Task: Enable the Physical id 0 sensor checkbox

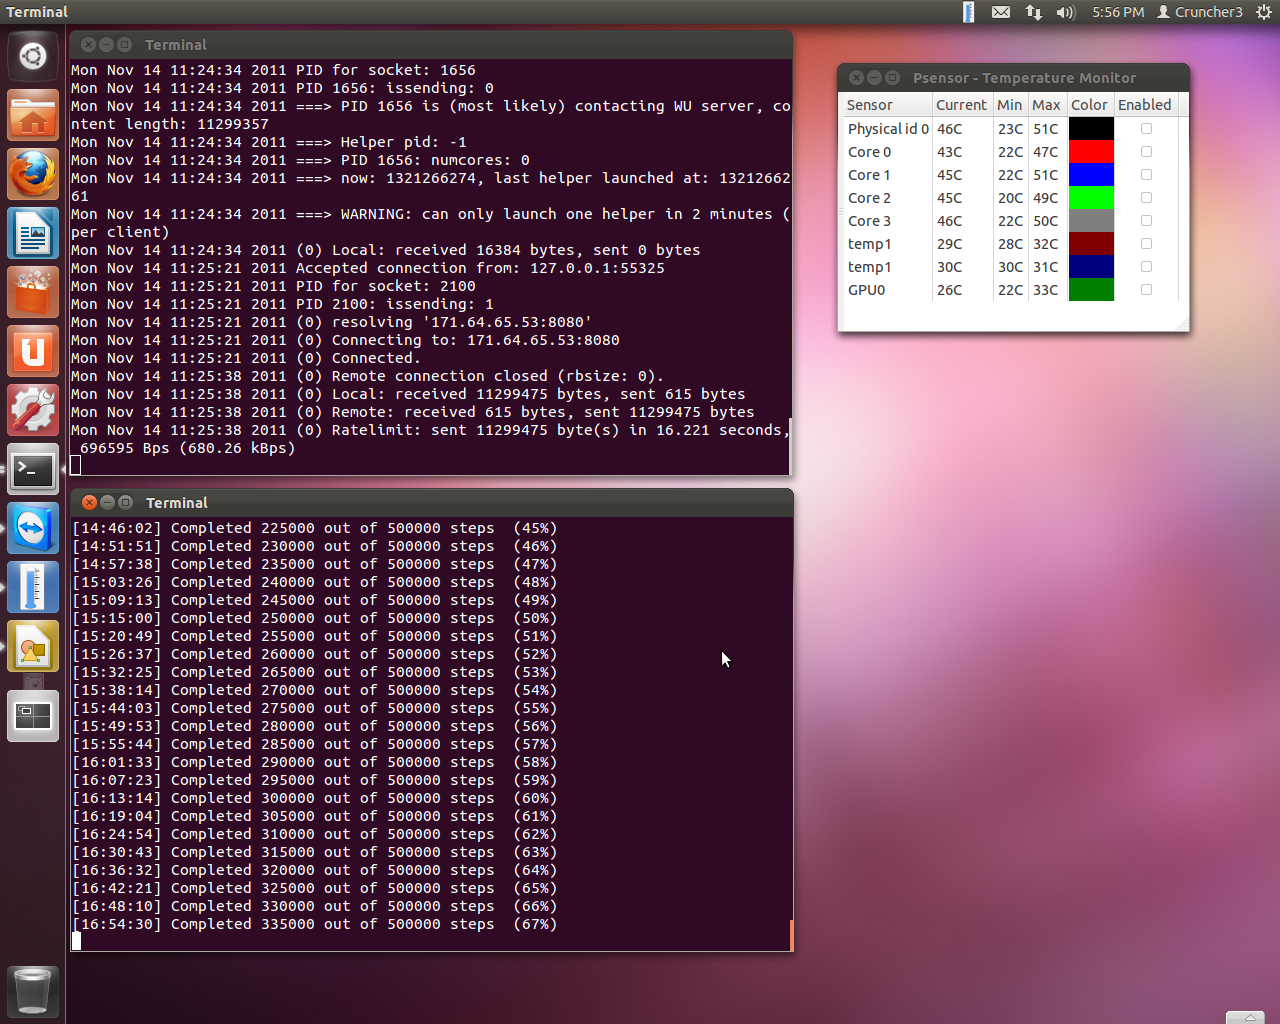Action: click(x=1146, y=129)
